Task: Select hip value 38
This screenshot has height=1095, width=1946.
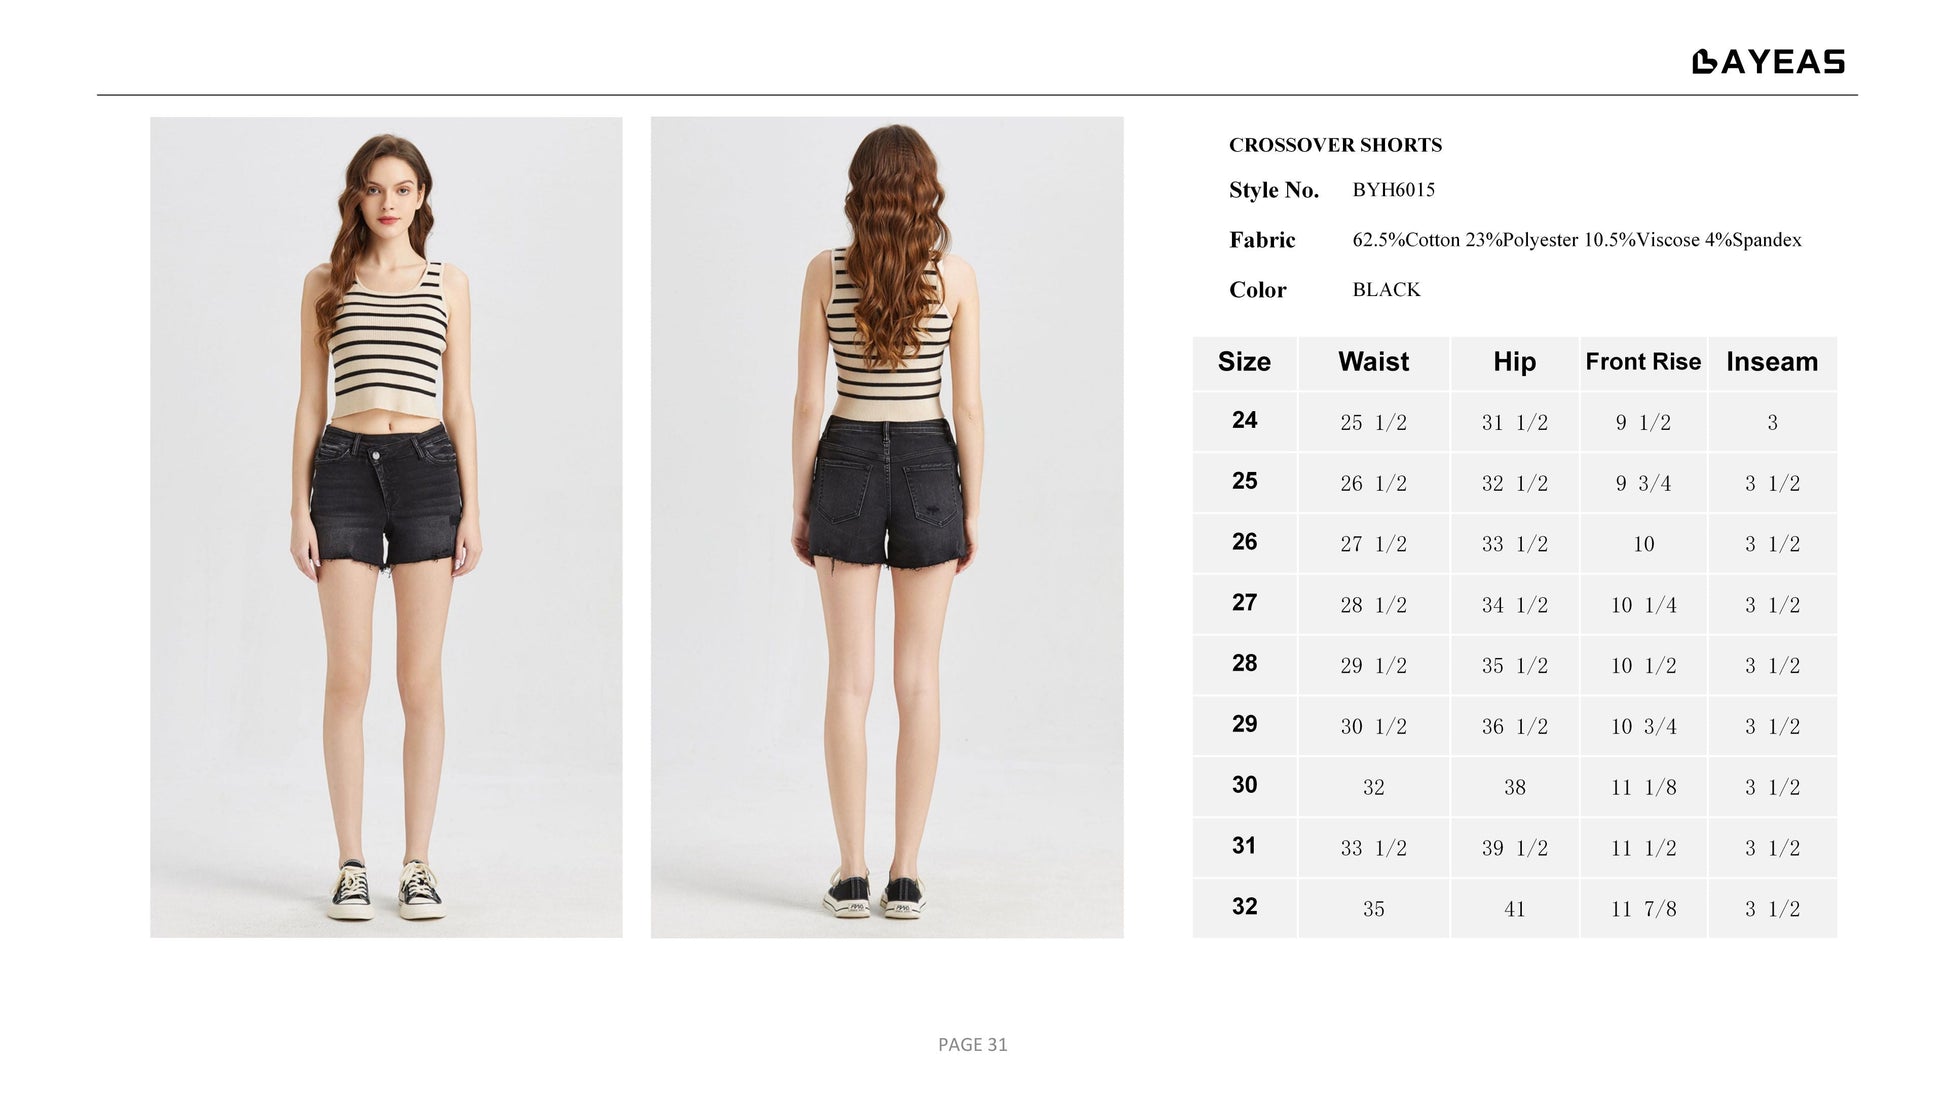Action: (1514, 788)
